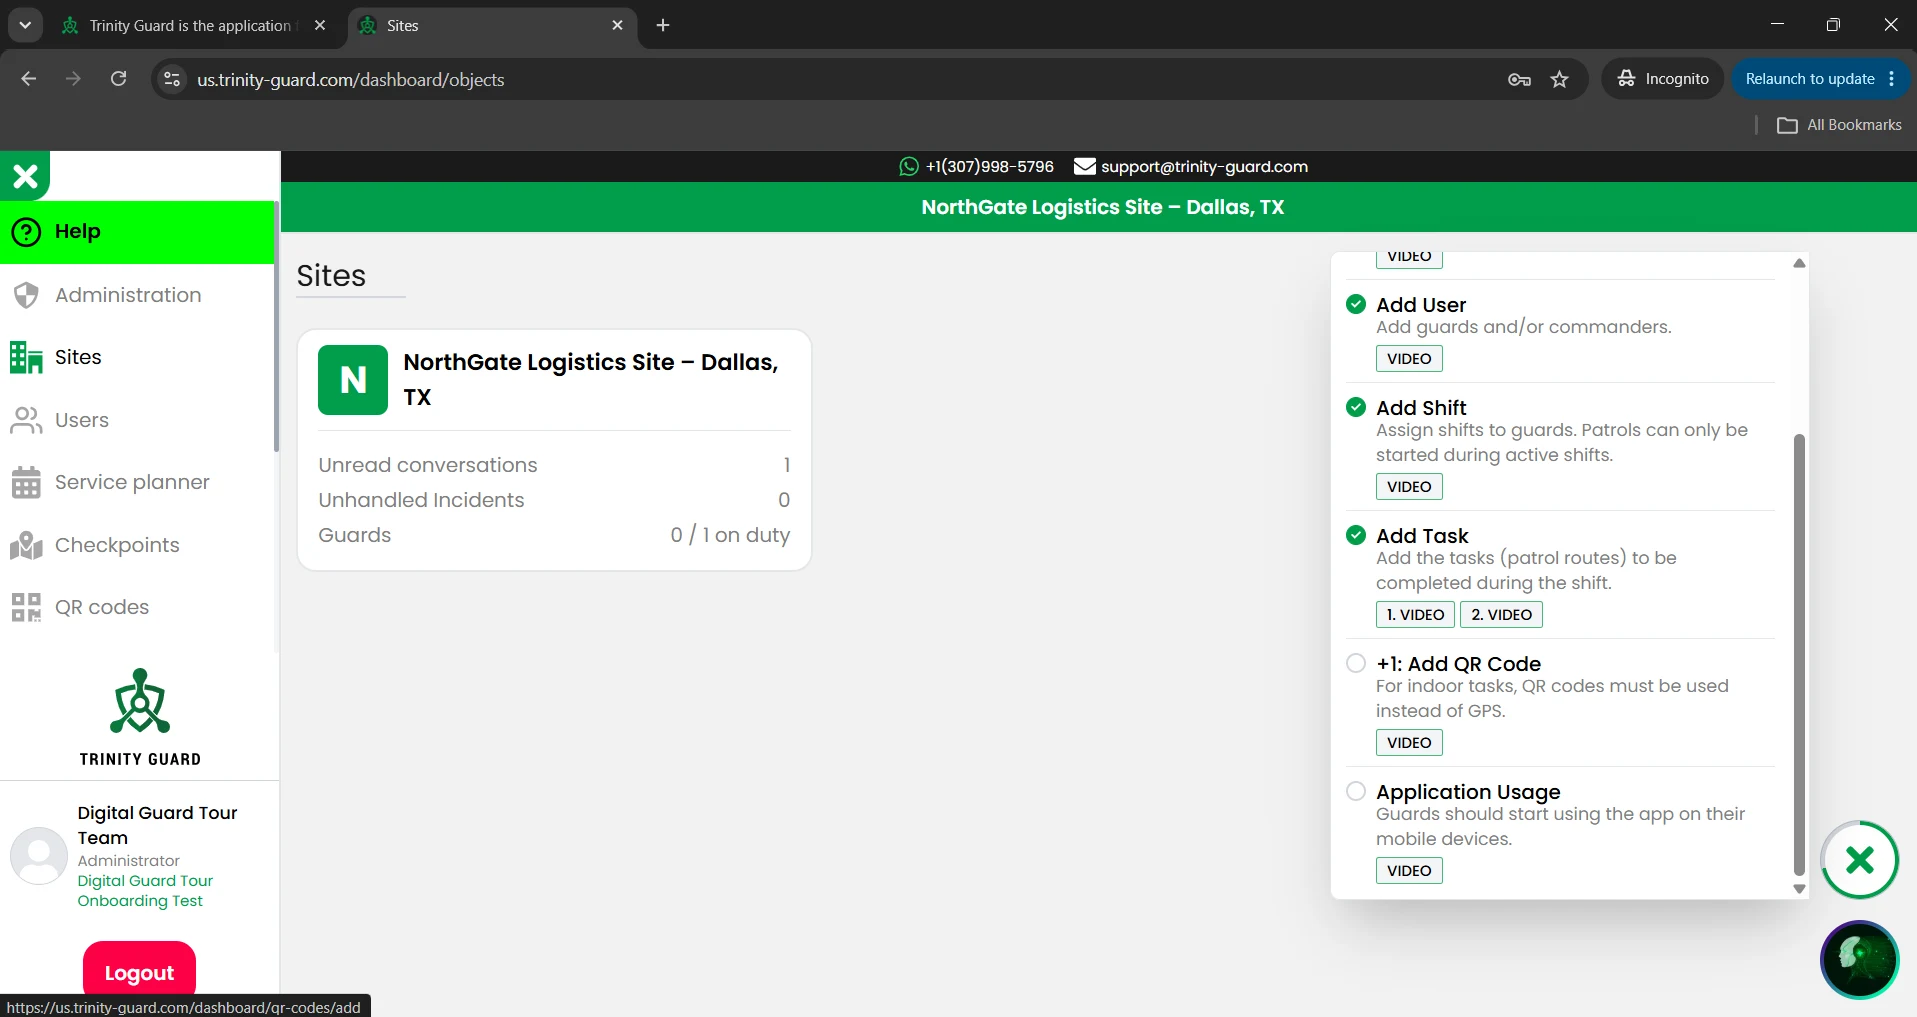Image resolution: width=1917 pixels, height=1017 pixels.
Task: Check the +1: Add QR Code circle
Action: point(1356,663)
